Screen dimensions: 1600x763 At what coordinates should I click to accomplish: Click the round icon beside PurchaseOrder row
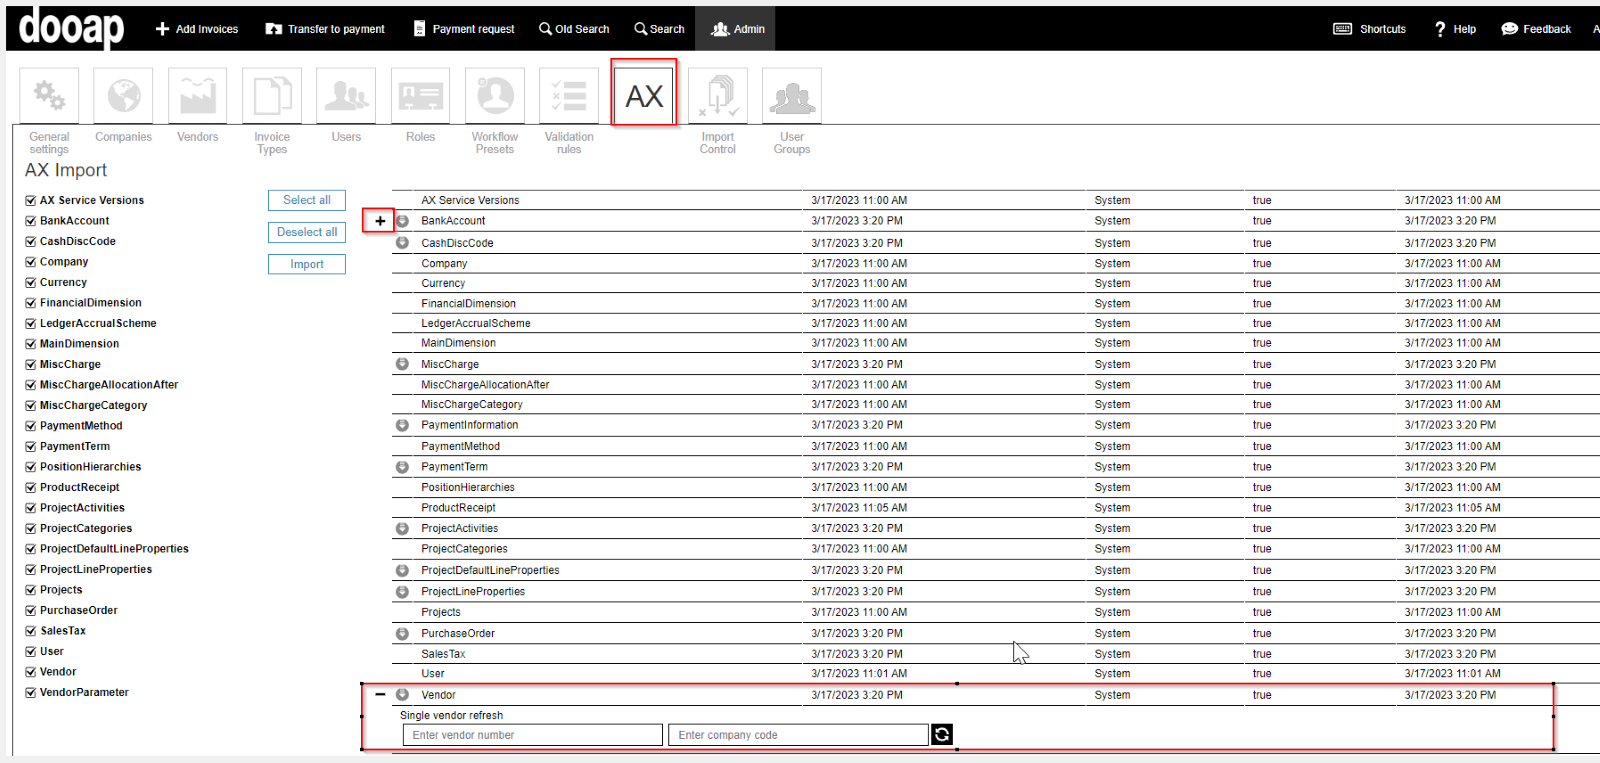pyautogui.click(x=402, y=633)
